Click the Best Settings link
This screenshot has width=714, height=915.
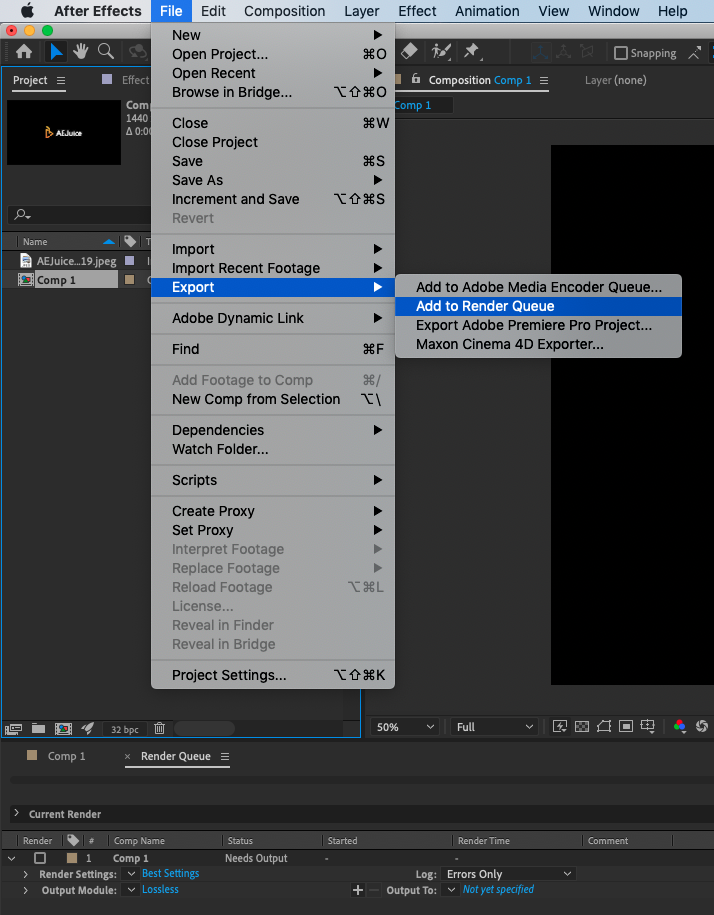[170, 874]
